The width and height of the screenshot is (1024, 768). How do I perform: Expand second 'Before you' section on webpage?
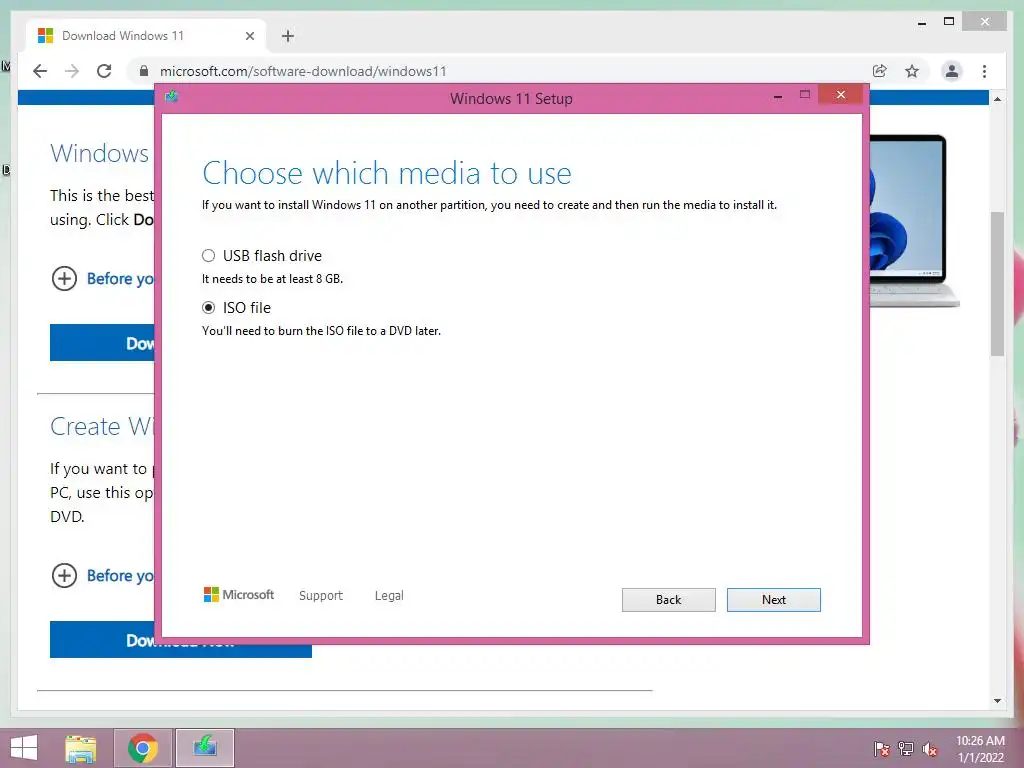[64, 576]
